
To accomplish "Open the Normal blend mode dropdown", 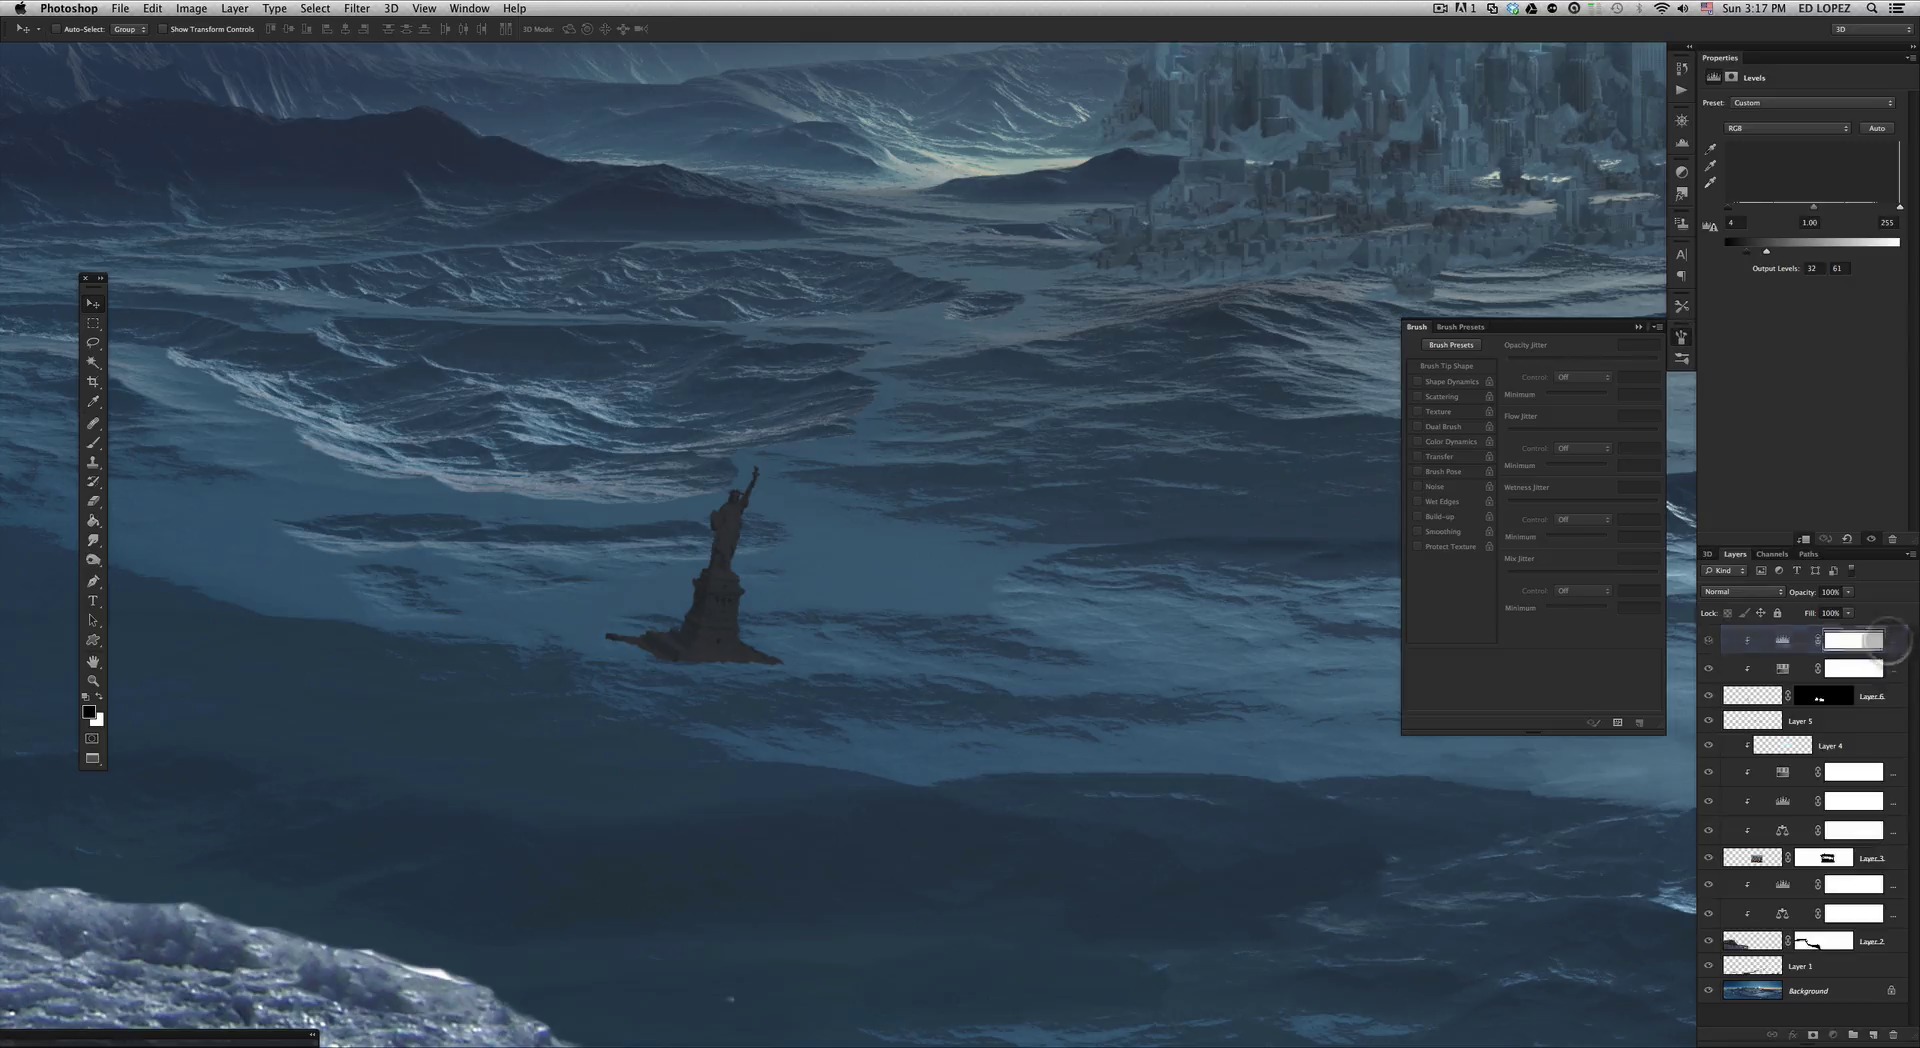I will click(x=1743, y=592).
